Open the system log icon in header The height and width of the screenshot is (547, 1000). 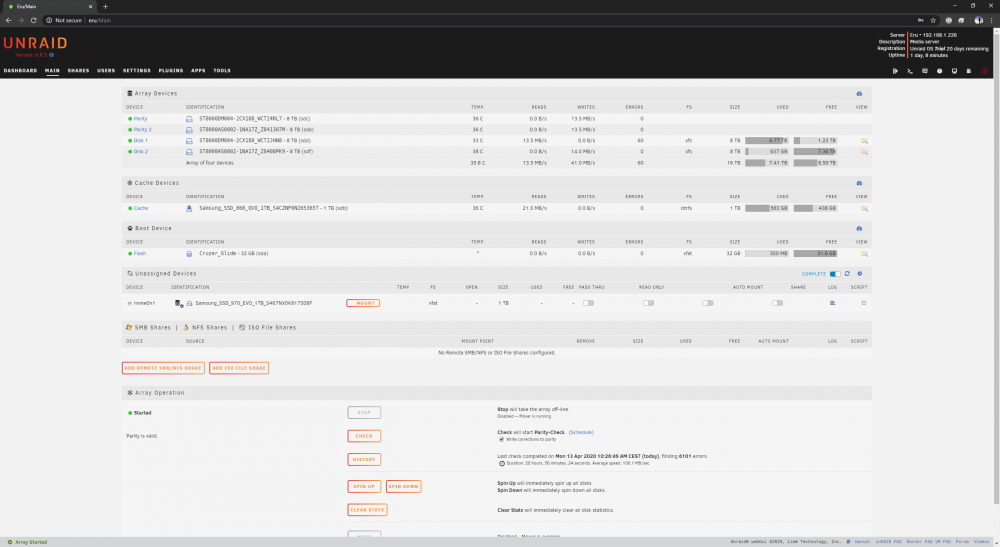point(969,71)
